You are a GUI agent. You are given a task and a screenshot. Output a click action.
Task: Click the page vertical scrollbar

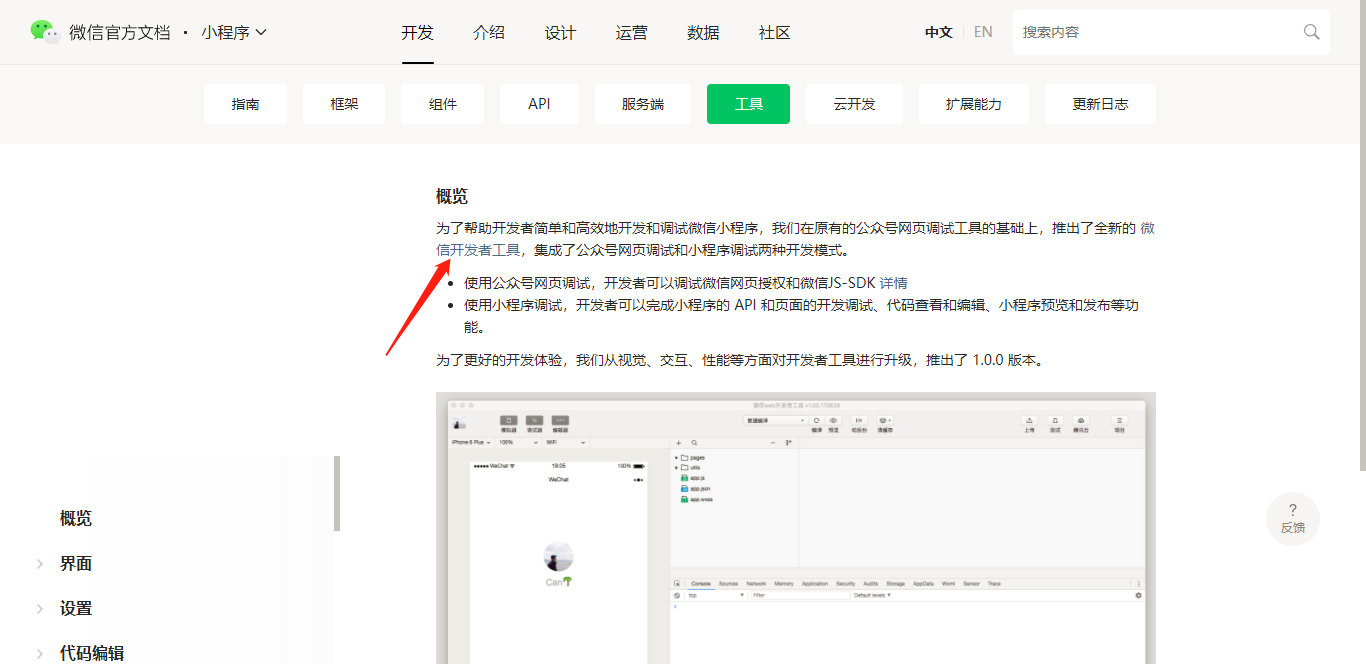tap(1362, 235)
